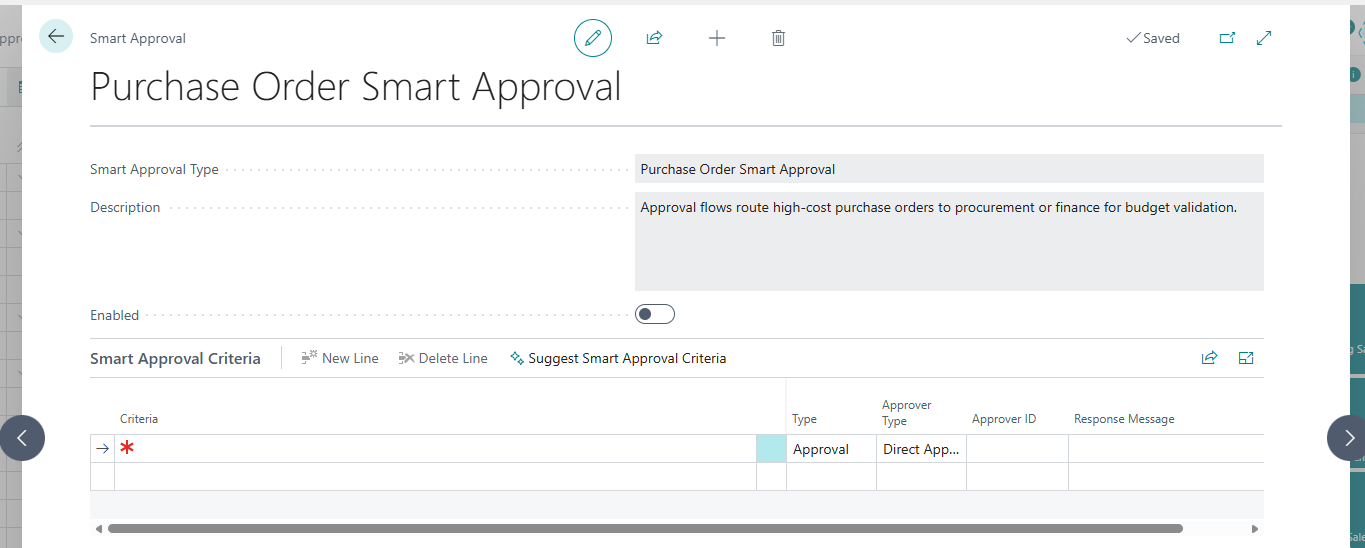Image resolution: width=1365 pixels, height=548 pixels.
Task: Click the Enabled field label
Action: (114, 315)
